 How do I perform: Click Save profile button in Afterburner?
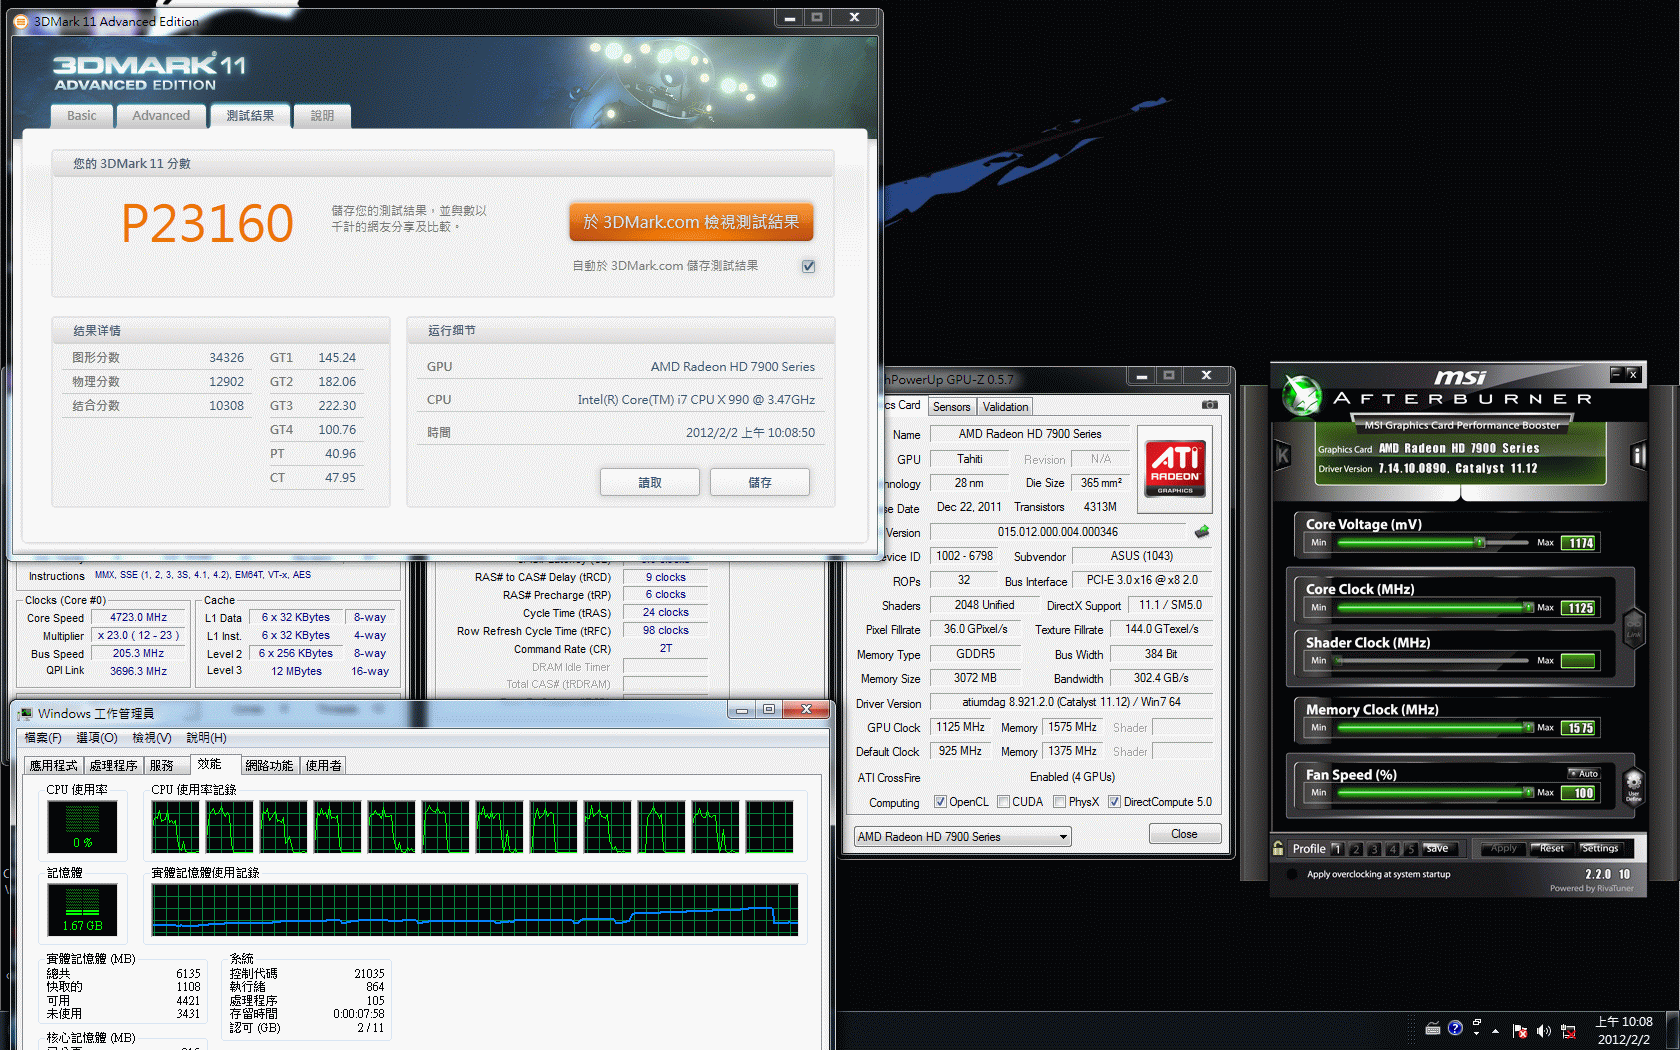tap(1442, 849)
